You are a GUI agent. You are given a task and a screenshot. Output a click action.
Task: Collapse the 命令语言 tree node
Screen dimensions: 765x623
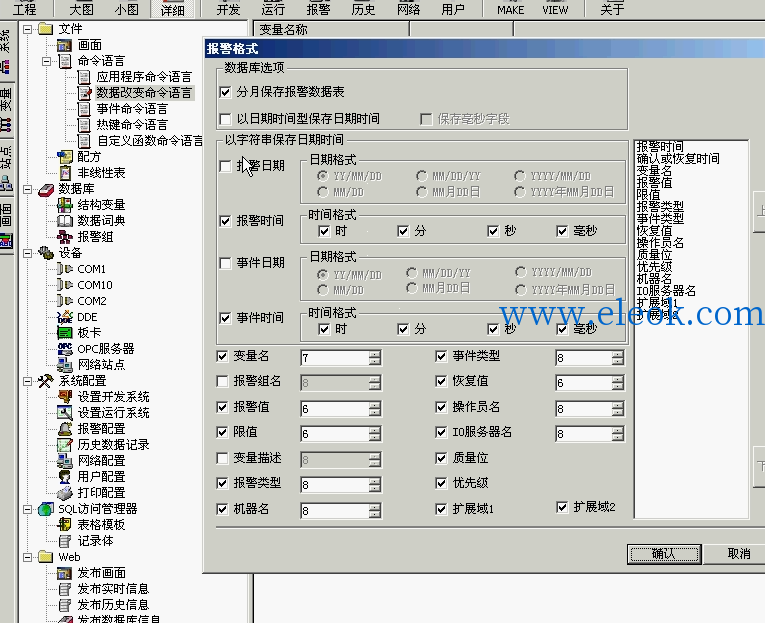(x=47, y=61)
